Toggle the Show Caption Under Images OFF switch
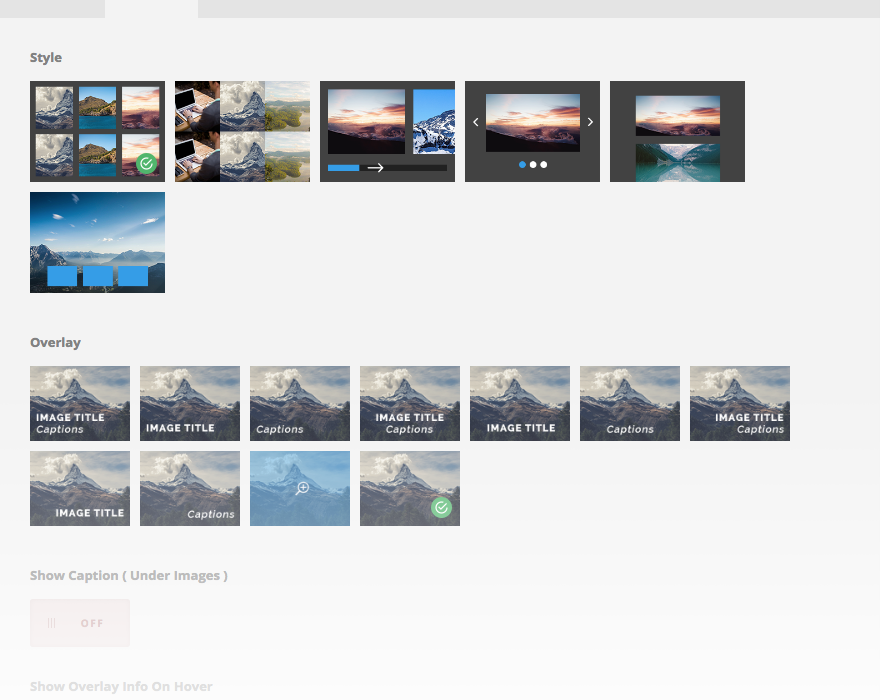This screenshot has width=880, height=700. [80, 623]
